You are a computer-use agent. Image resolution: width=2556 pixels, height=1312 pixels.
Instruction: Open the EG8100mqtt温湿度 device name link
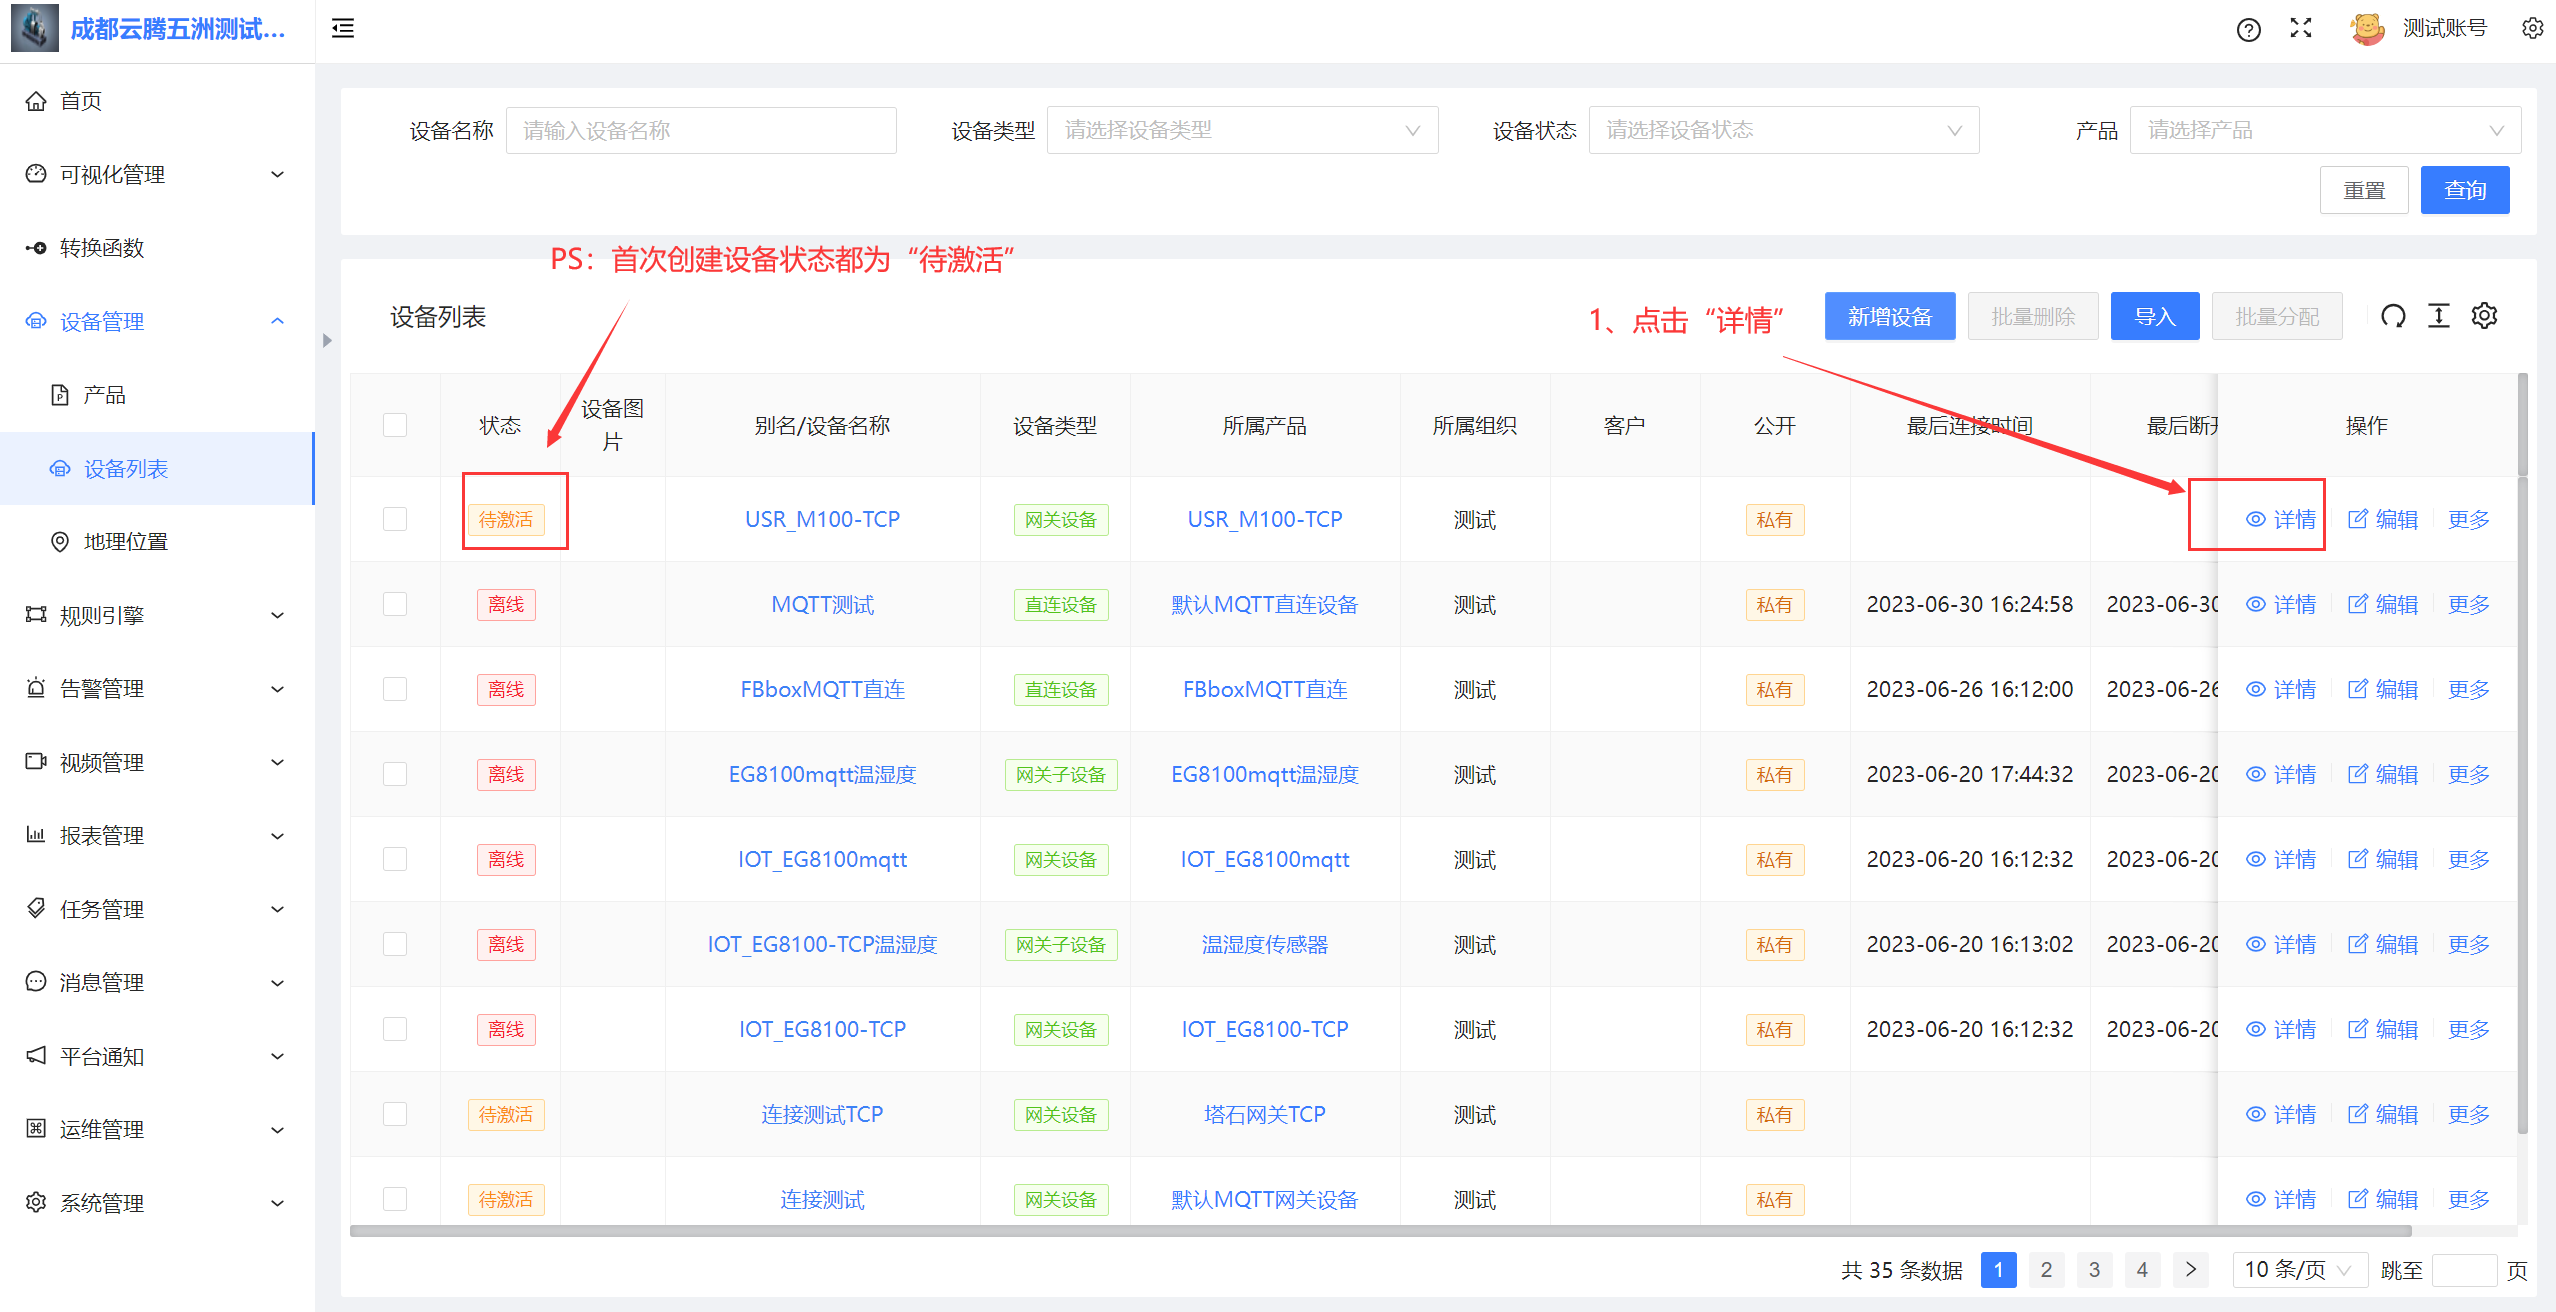[x=822, y=774]
